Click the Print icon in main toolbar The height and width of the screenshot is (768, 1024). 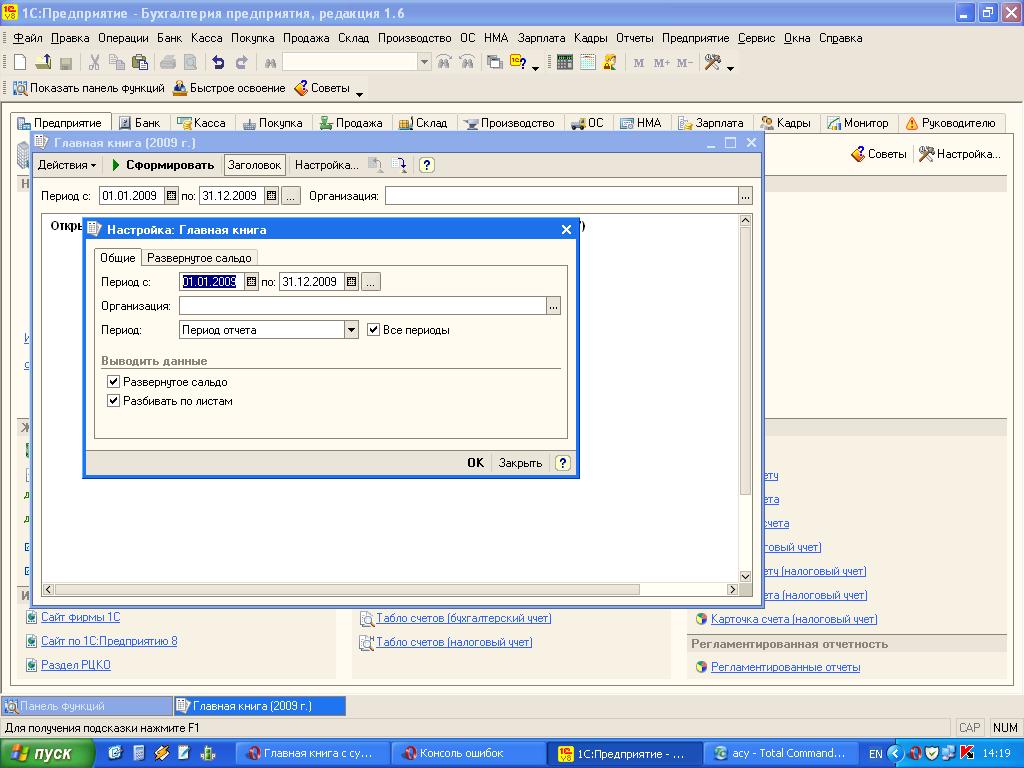coord(168,63)
